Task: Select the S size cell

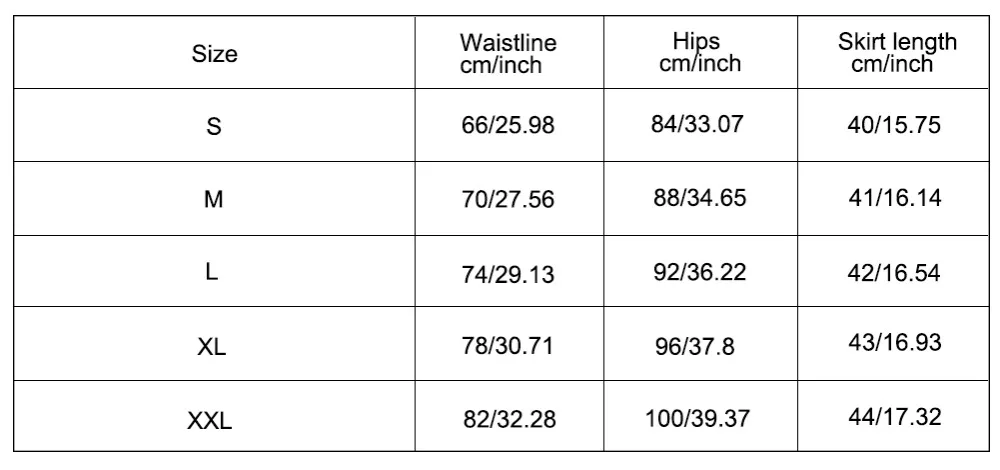Action: pyautogui.click(x=213, y=127)
